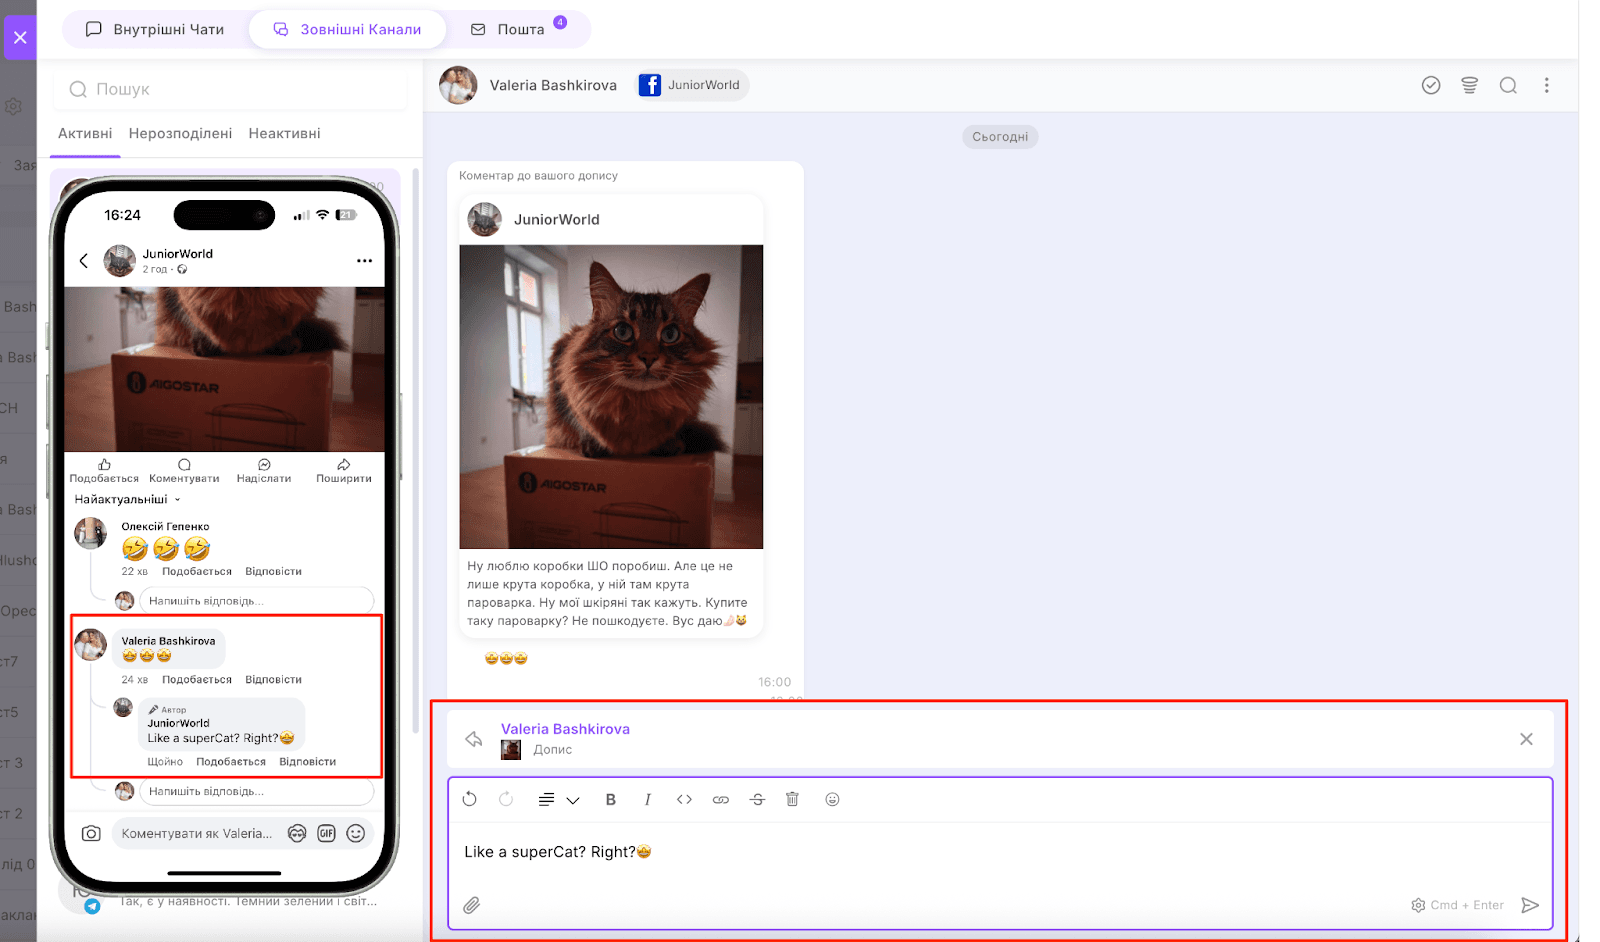
Task: Clear the message with the trash icon
Action: click(x=792, y=799)
